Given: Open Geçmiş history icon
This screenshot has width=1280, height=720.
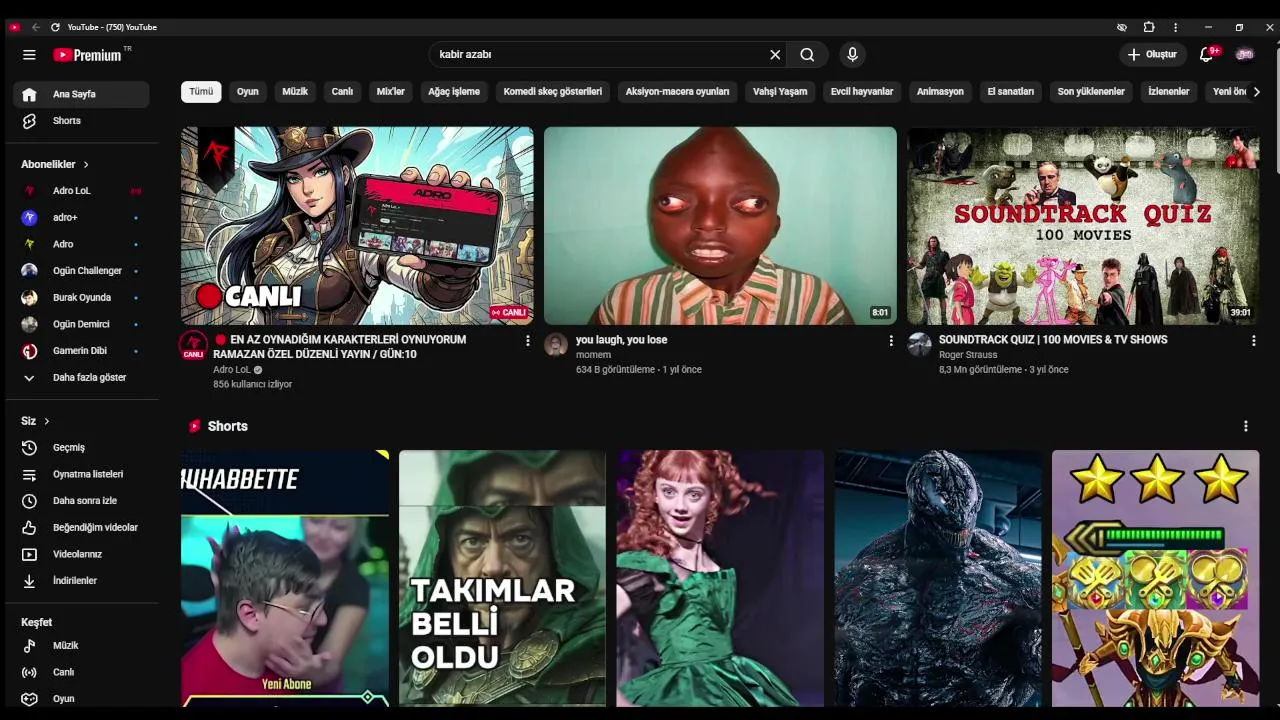Looking at the screenshot, I should [29, 448].
